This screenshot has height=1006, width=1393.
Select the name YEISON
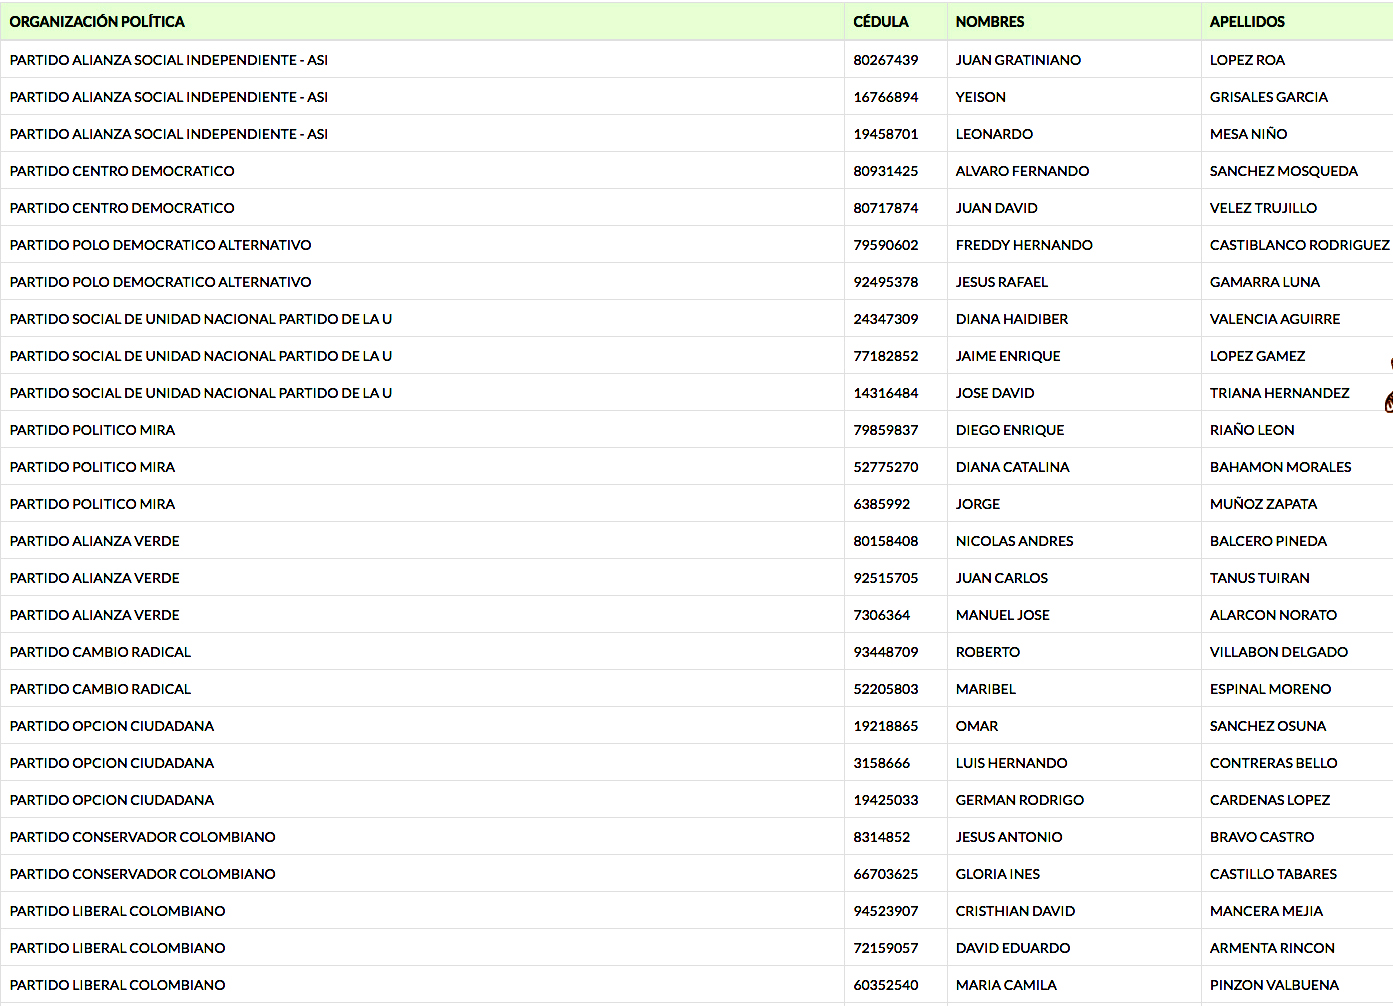[980, 97]
